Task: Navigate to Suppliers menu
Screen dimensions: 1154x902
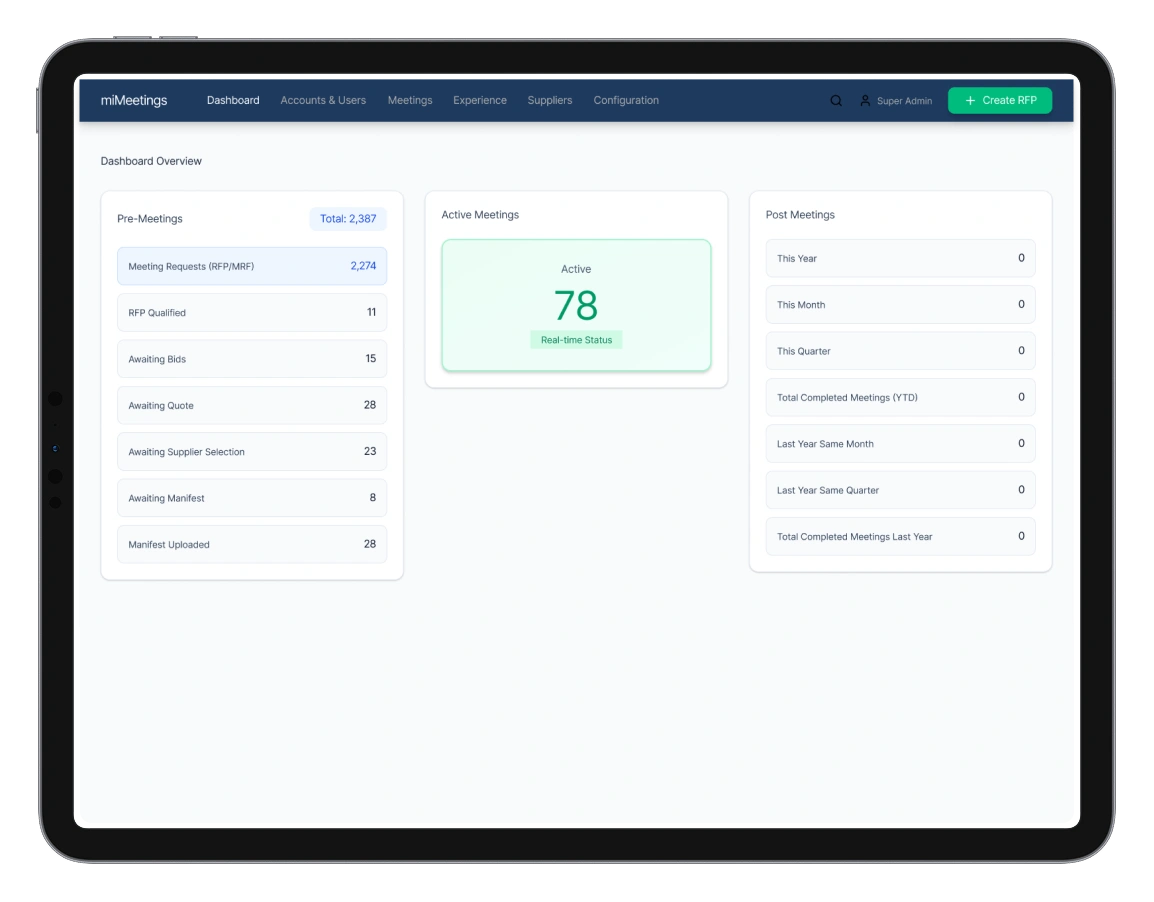Action: 550,100
